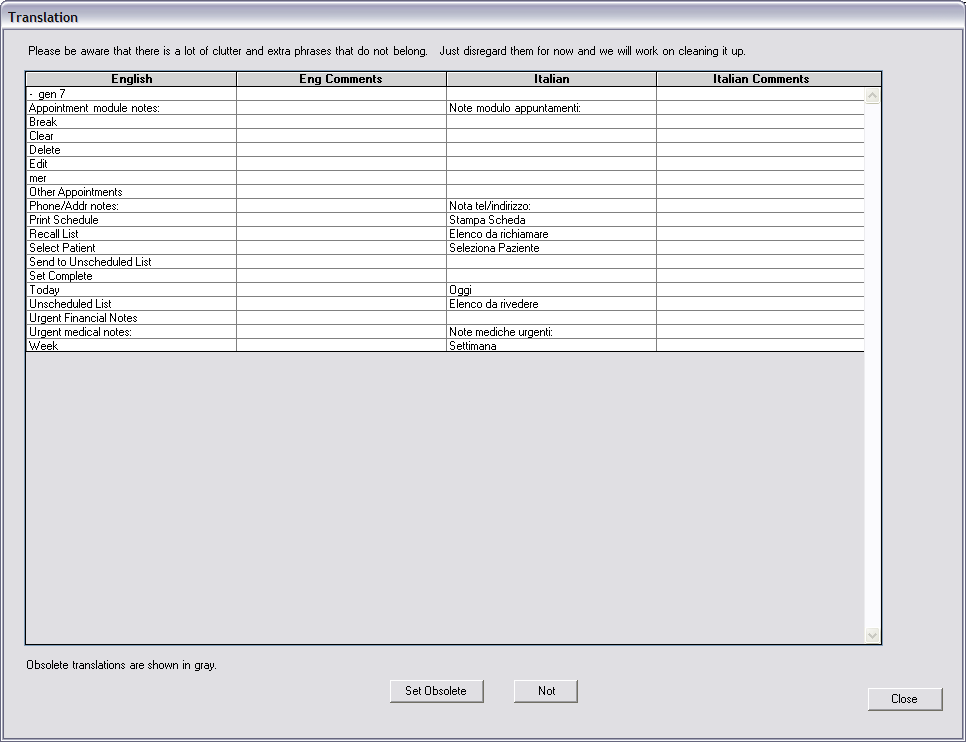Select the 'Today' English cell
Viewport: 966px width, 742px height.
pyautogui.click(x=131, y=290)
